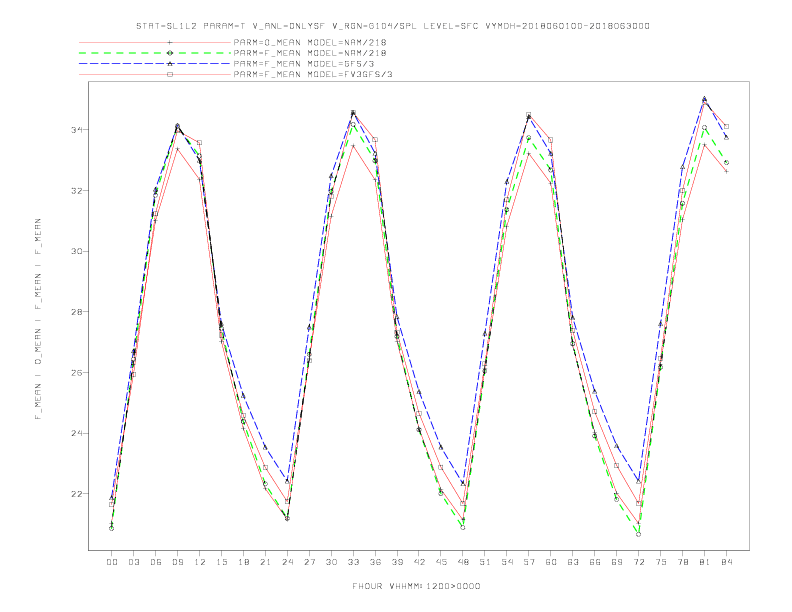
Task: Select legend entry PARM=O_MEAN MODEL=NAM/218
Action: tap(233, 42)
